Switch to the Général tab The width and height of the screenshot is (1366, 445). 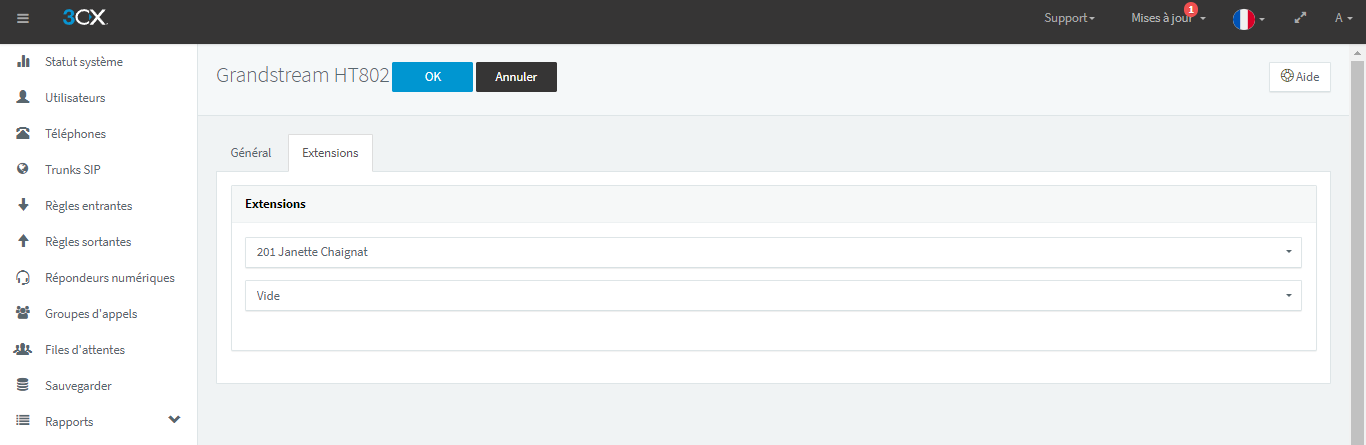(251, 153)
